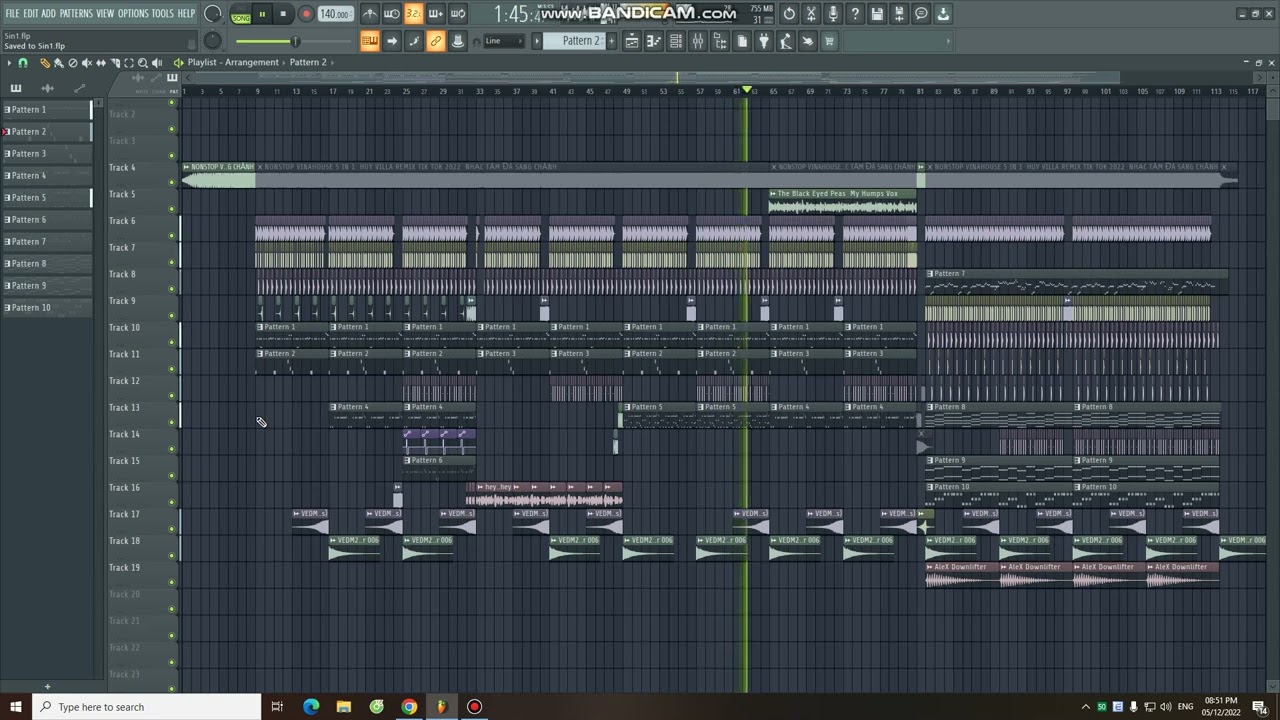Open the PATTERNS menu
The height and width of the screenshot is (720, 1280).
tap(76, 13)
